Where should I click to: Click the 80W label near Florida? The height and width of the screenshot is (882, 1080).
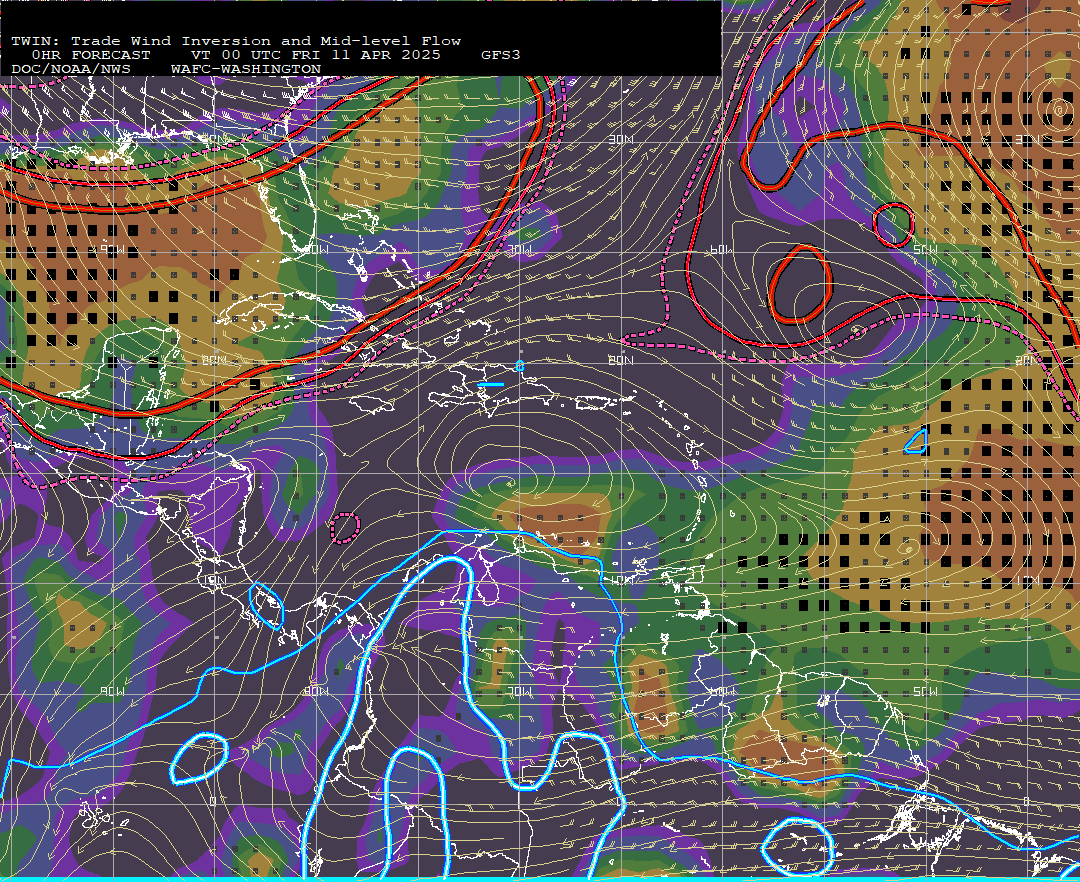(316, 249)
